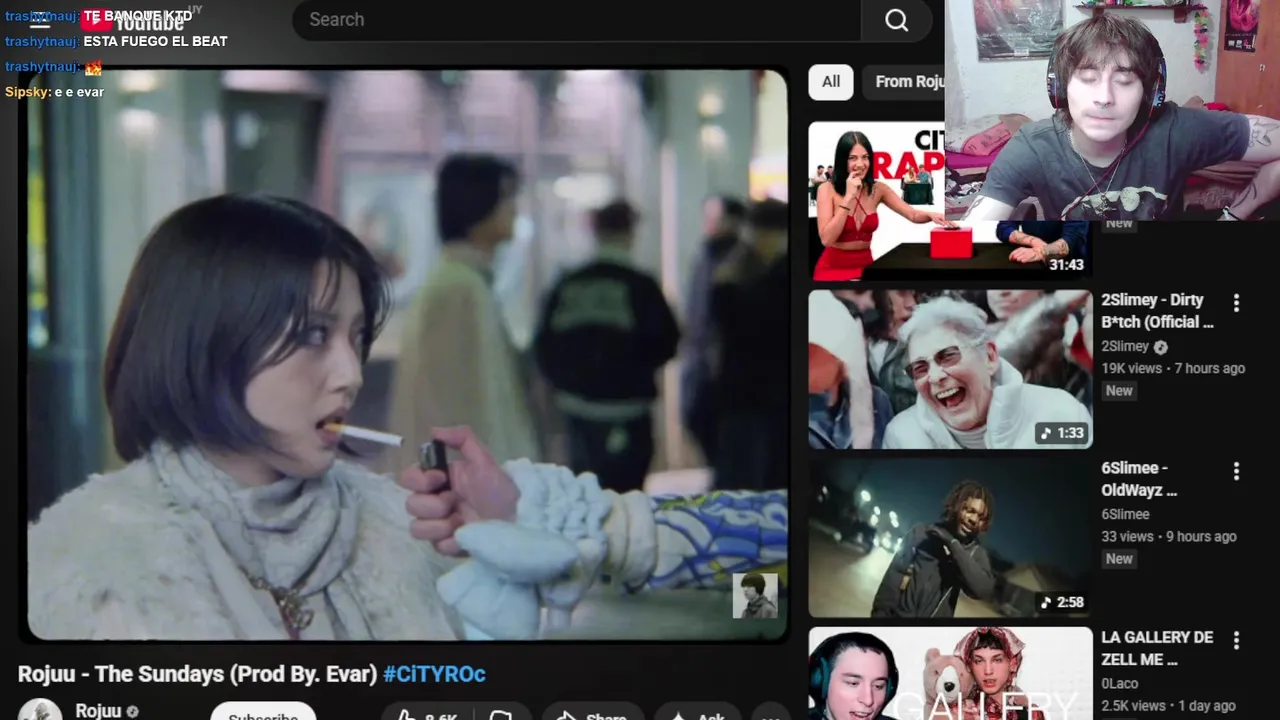Go to YouTube home via logo

[x=135, y=20]
